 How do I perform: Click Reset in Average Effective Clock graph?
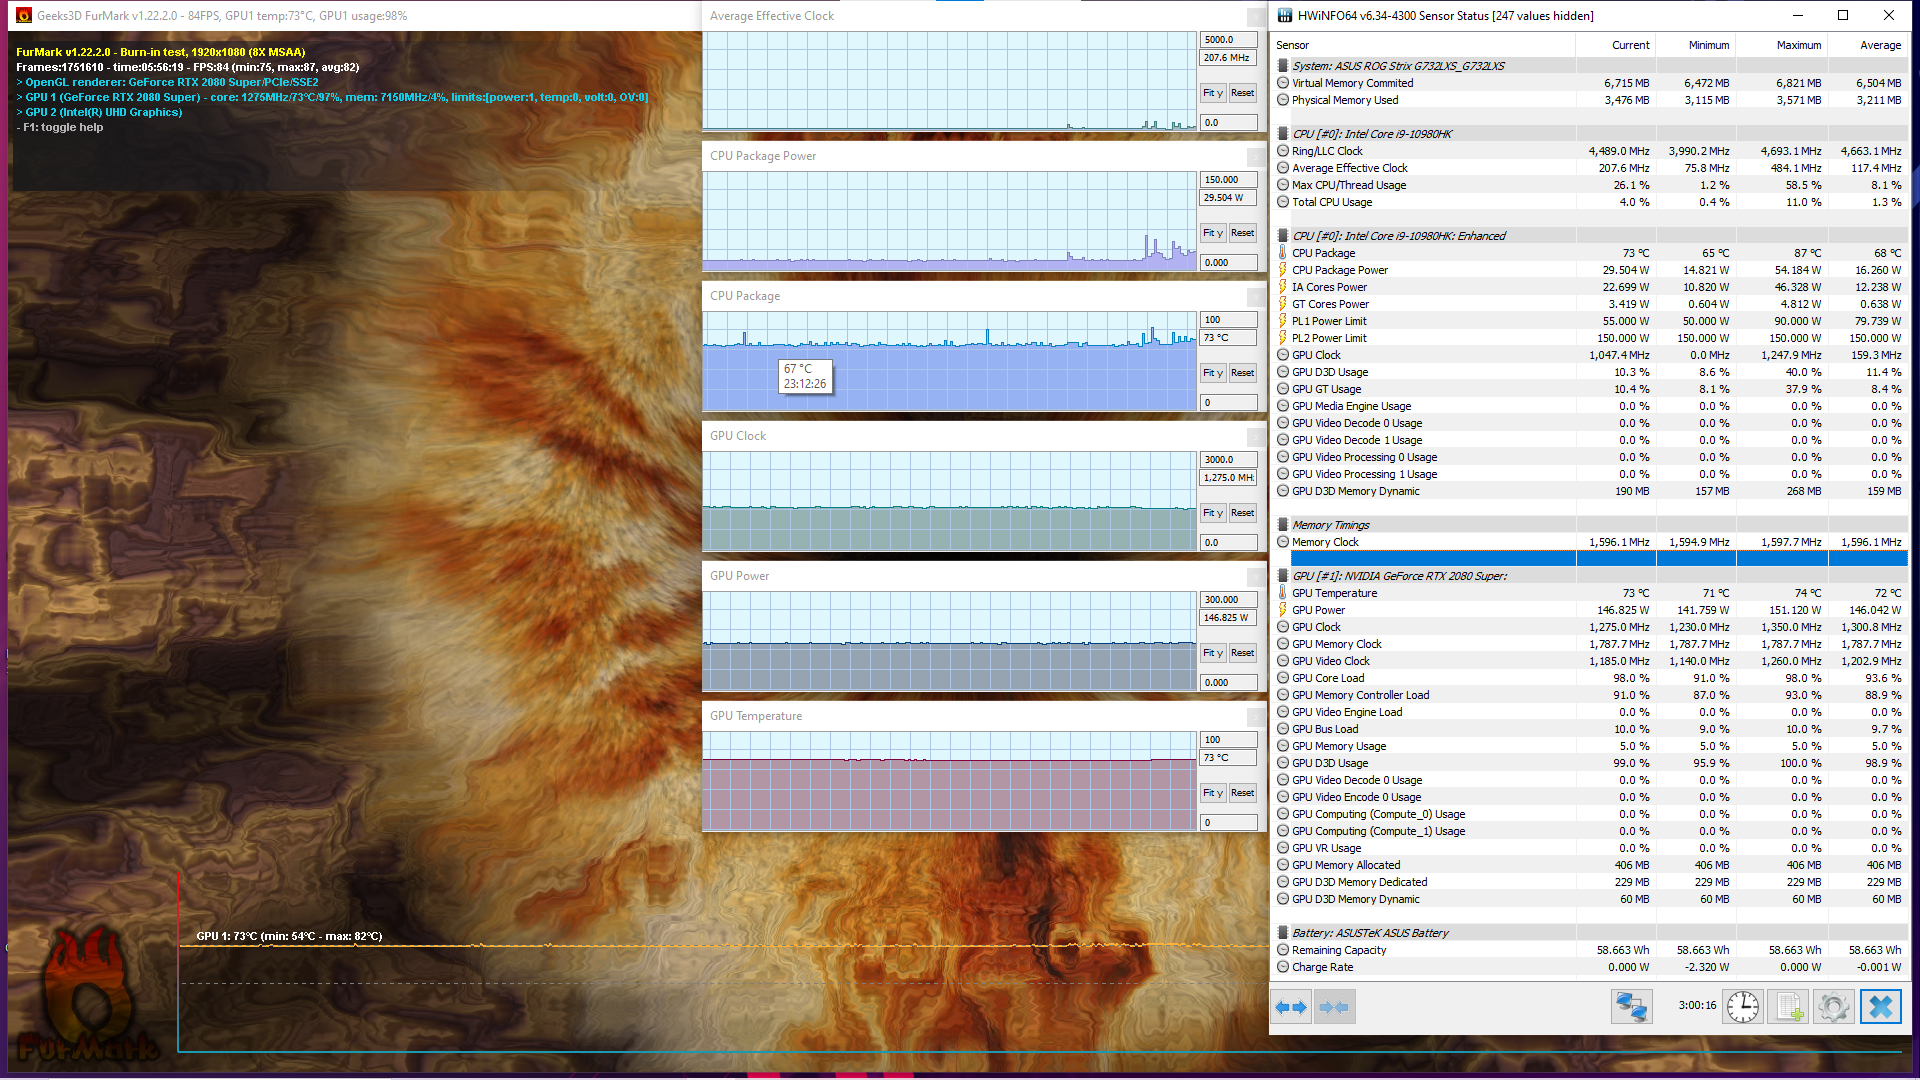pyautogui.click(x=1243, y=93)
